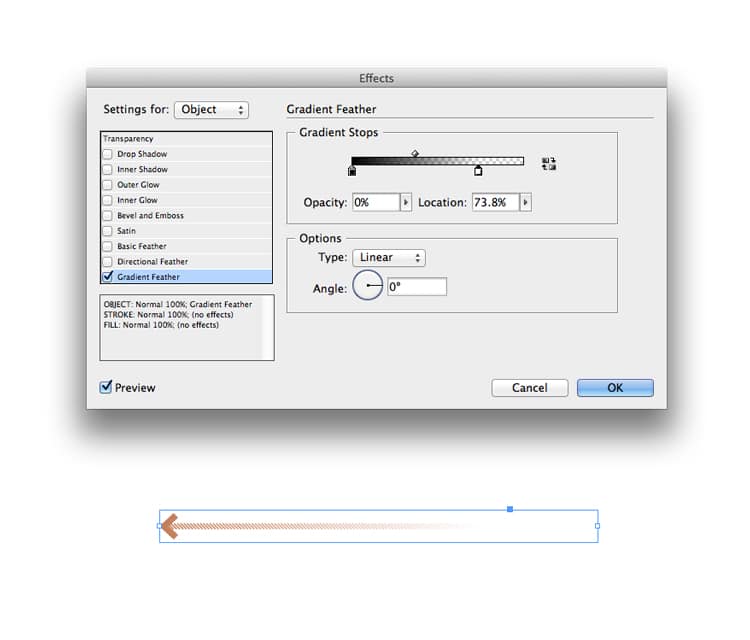Select the white right gradient stop

click(x=478, y=171)
